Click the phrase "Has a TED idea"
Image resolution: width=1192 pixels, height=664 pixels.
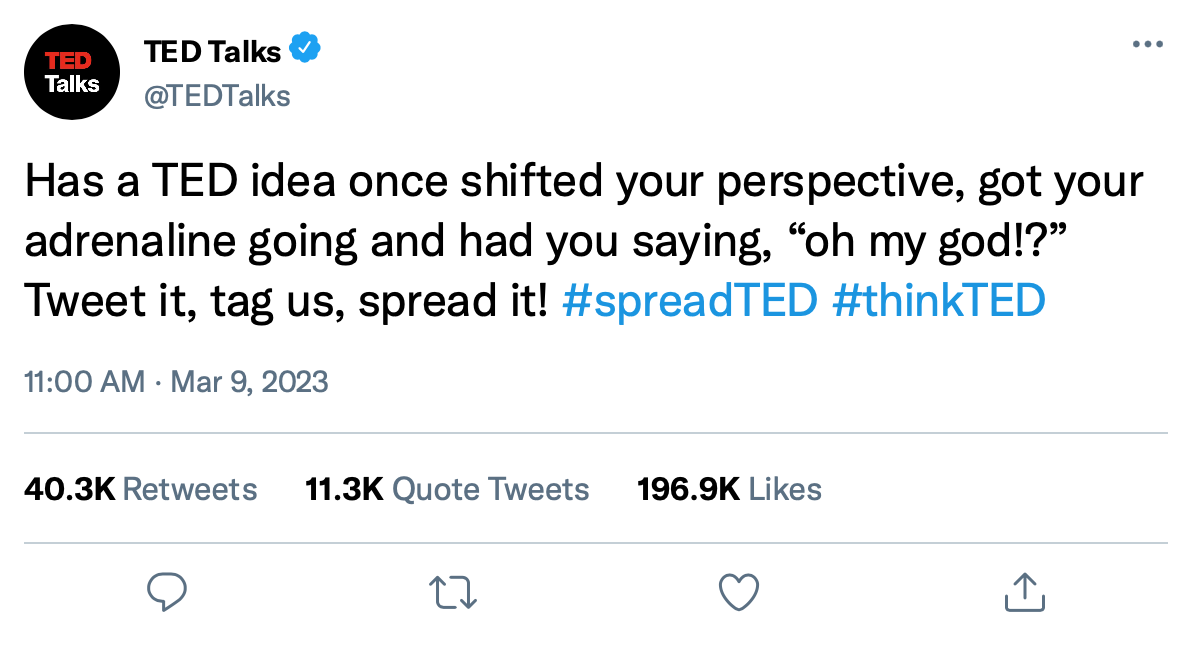tap(140, 183)
